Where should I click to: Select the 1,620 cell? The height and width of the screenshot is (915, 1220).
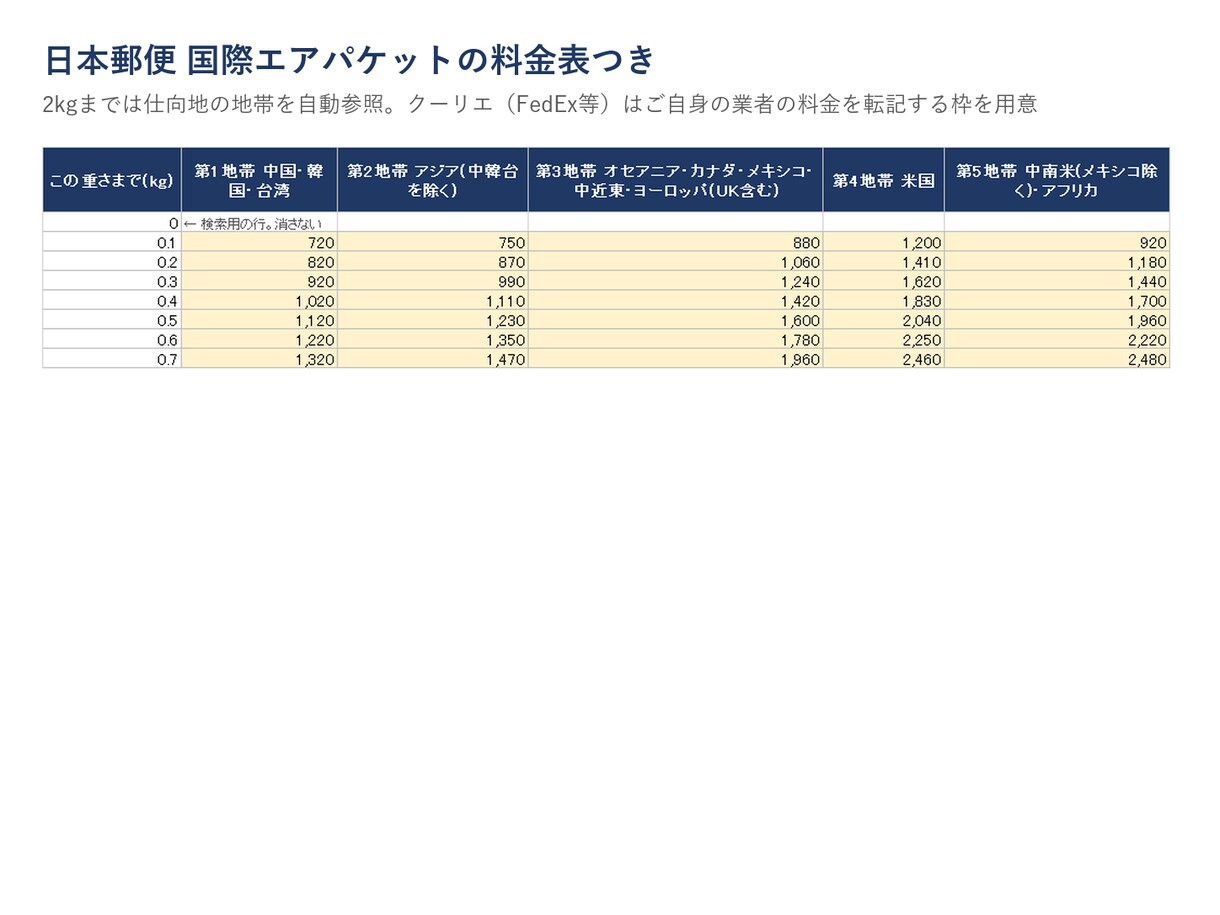click(884, 282)
